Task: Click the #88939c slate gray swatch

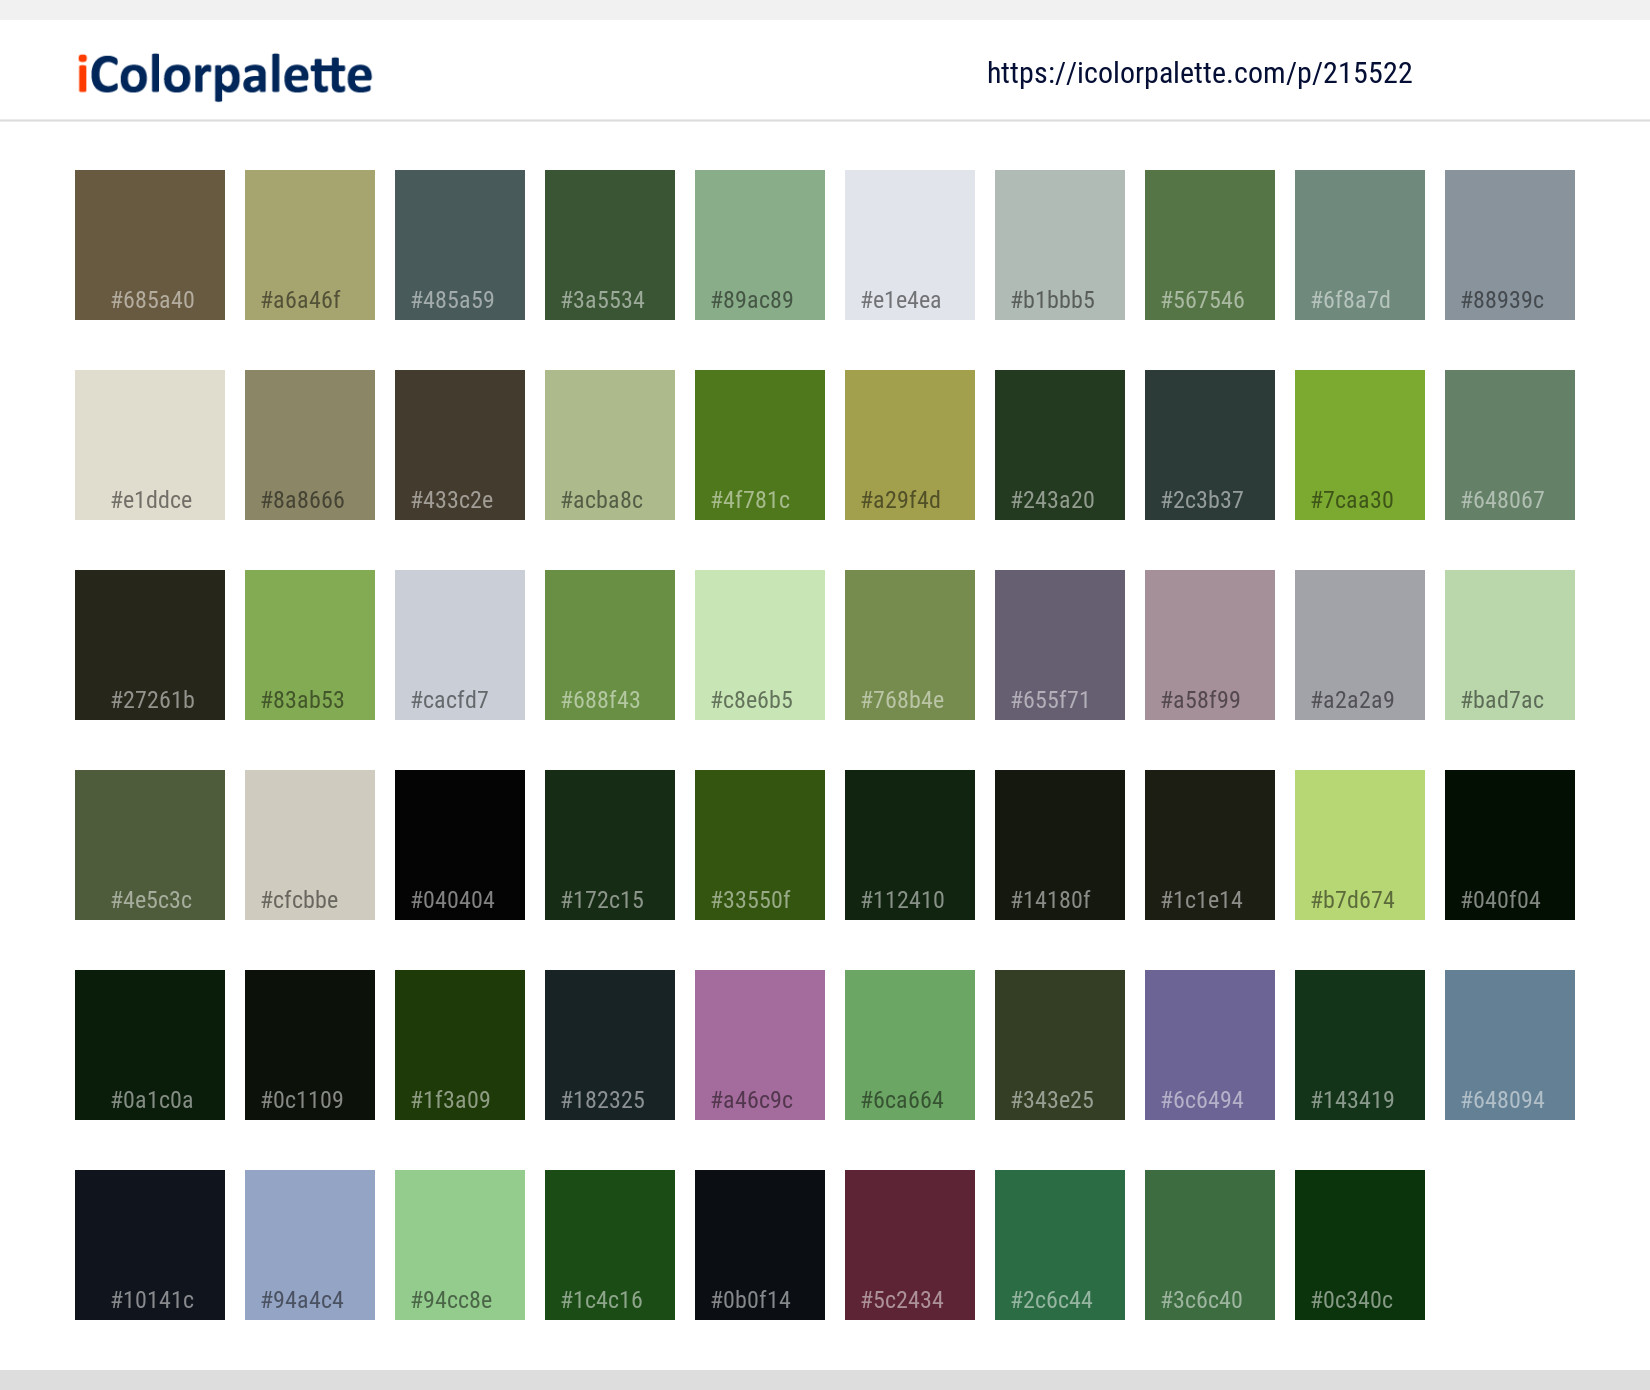Action: tap(1510, 245)
